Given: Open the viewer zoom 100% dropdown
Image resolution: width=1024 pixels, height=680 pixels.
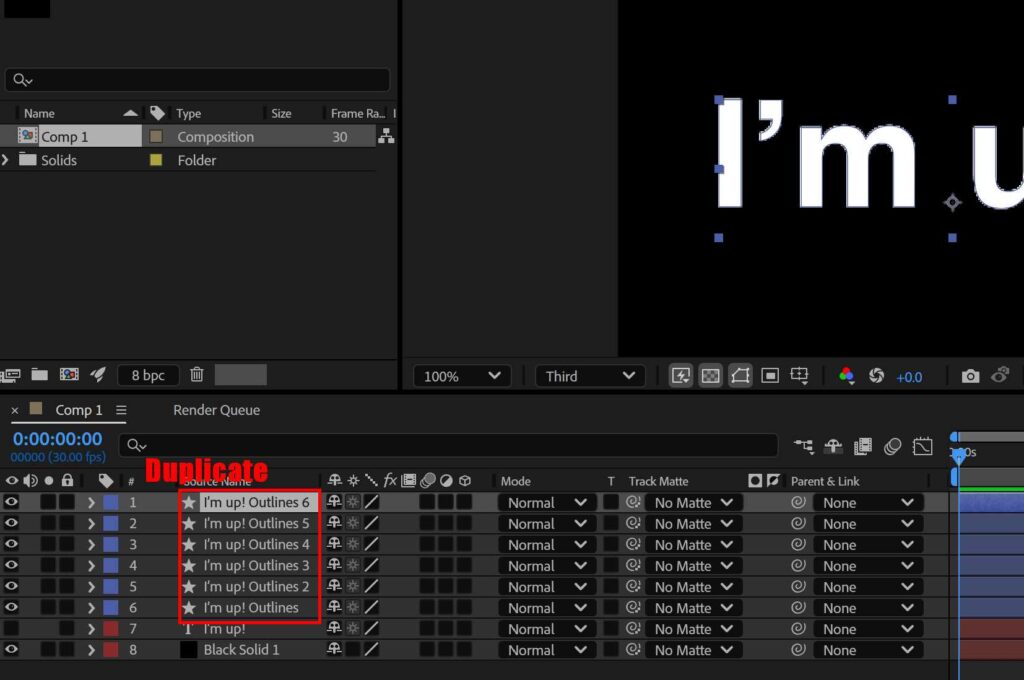Looking at the screenshot, I should pyautogui.click(x=462, y=376).
